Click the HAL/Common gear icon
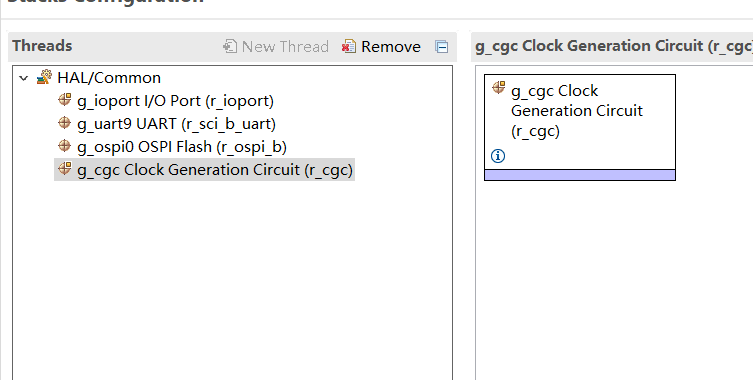Image resolution: width=753 pixels, height=380 pixels. [x=44, y=77]
